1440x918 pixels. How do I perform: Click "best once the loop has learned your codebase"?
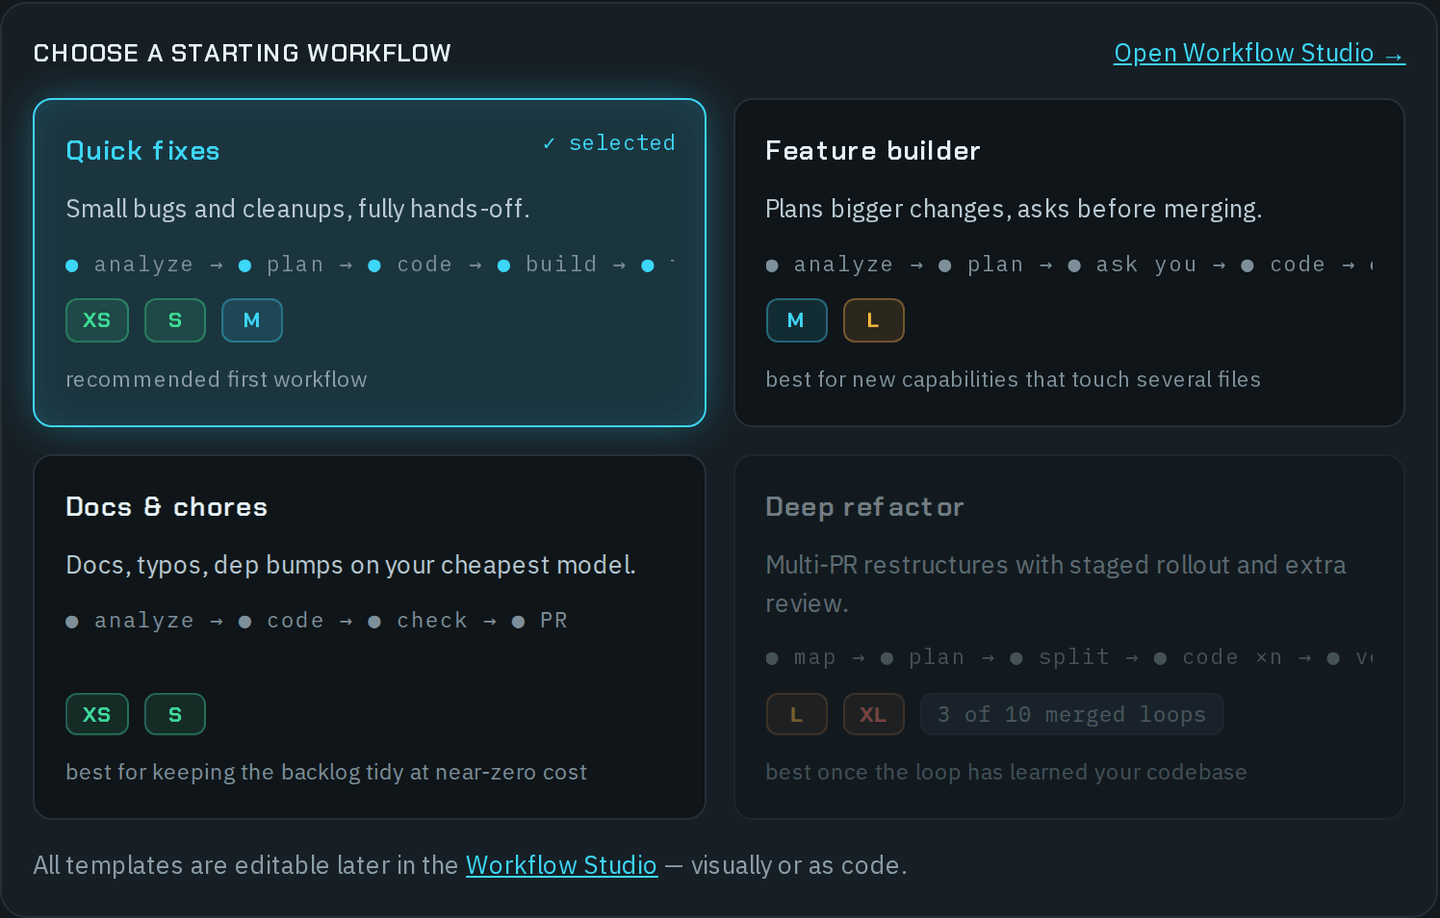(x=1006, y=772)
